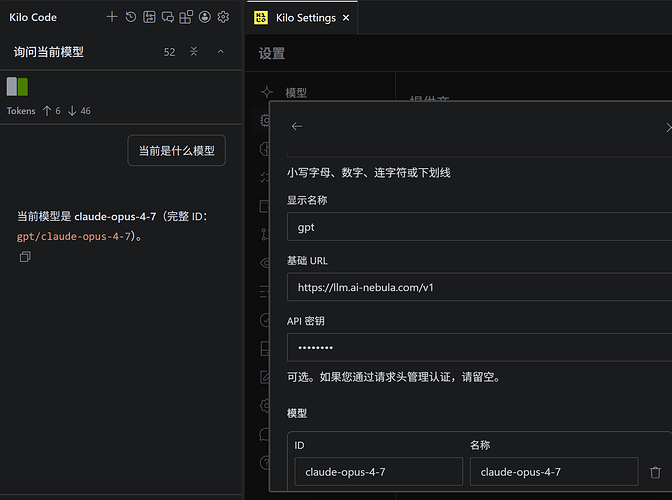Select the 模型 section in settings sidebar
This screenshot has height=500, width=672.
pos(296,93)
